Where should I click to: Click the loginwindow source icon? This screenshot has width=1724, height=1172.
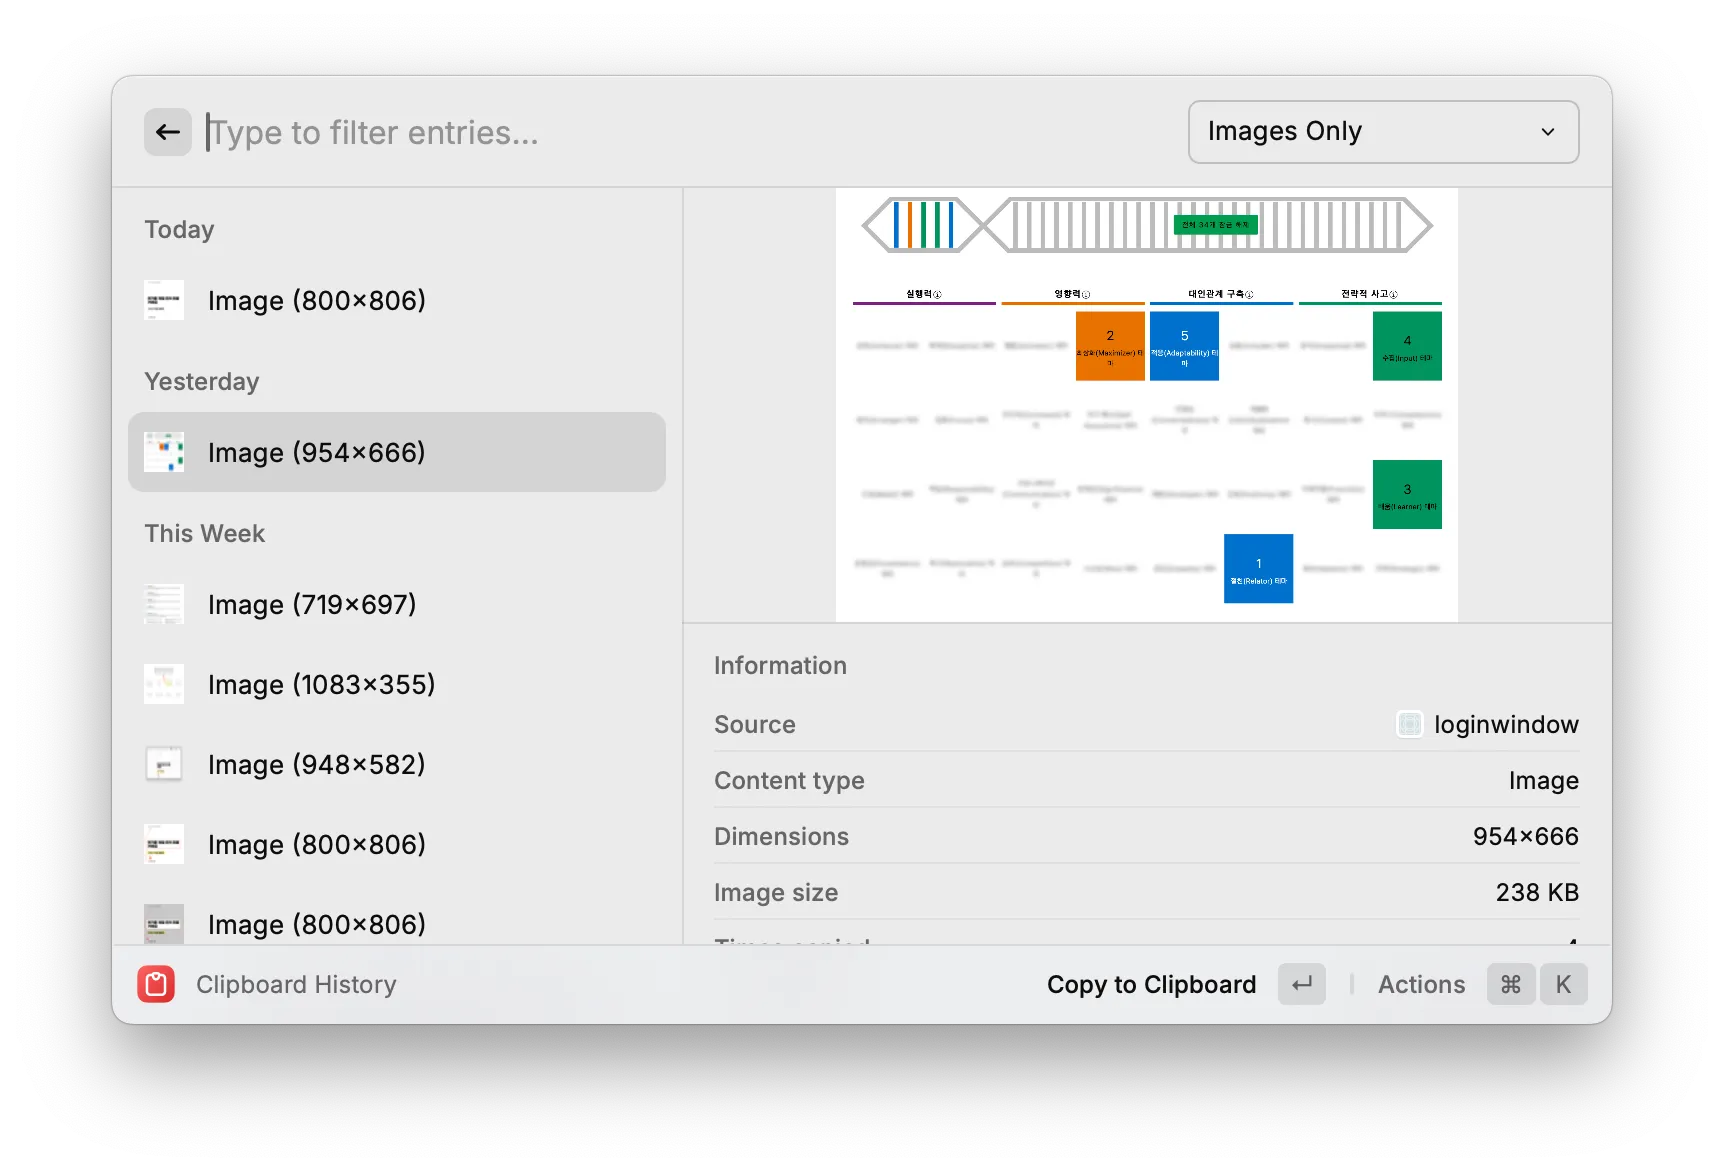click(1409, 724)
